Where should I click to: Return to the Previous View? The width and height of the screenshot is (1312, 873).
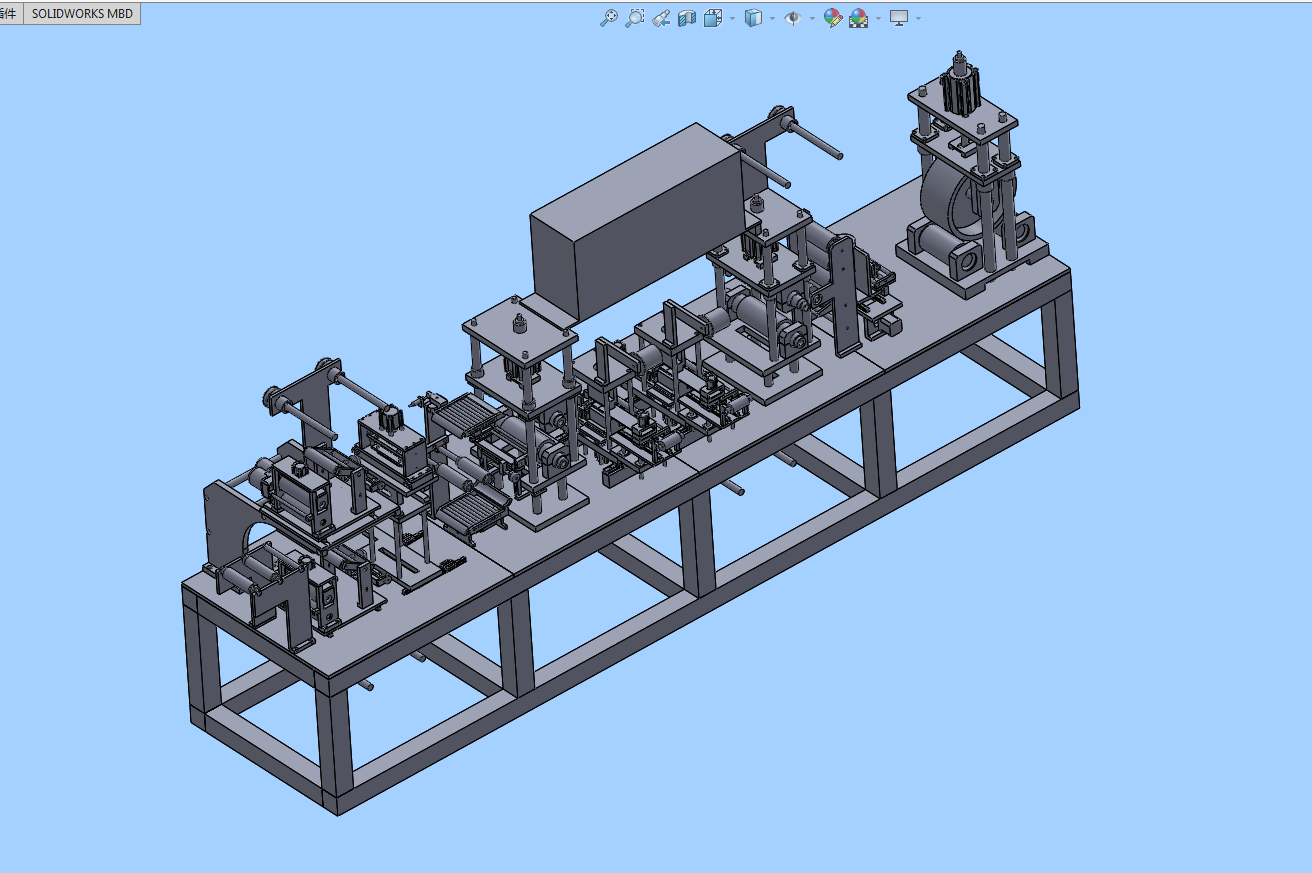660,18
